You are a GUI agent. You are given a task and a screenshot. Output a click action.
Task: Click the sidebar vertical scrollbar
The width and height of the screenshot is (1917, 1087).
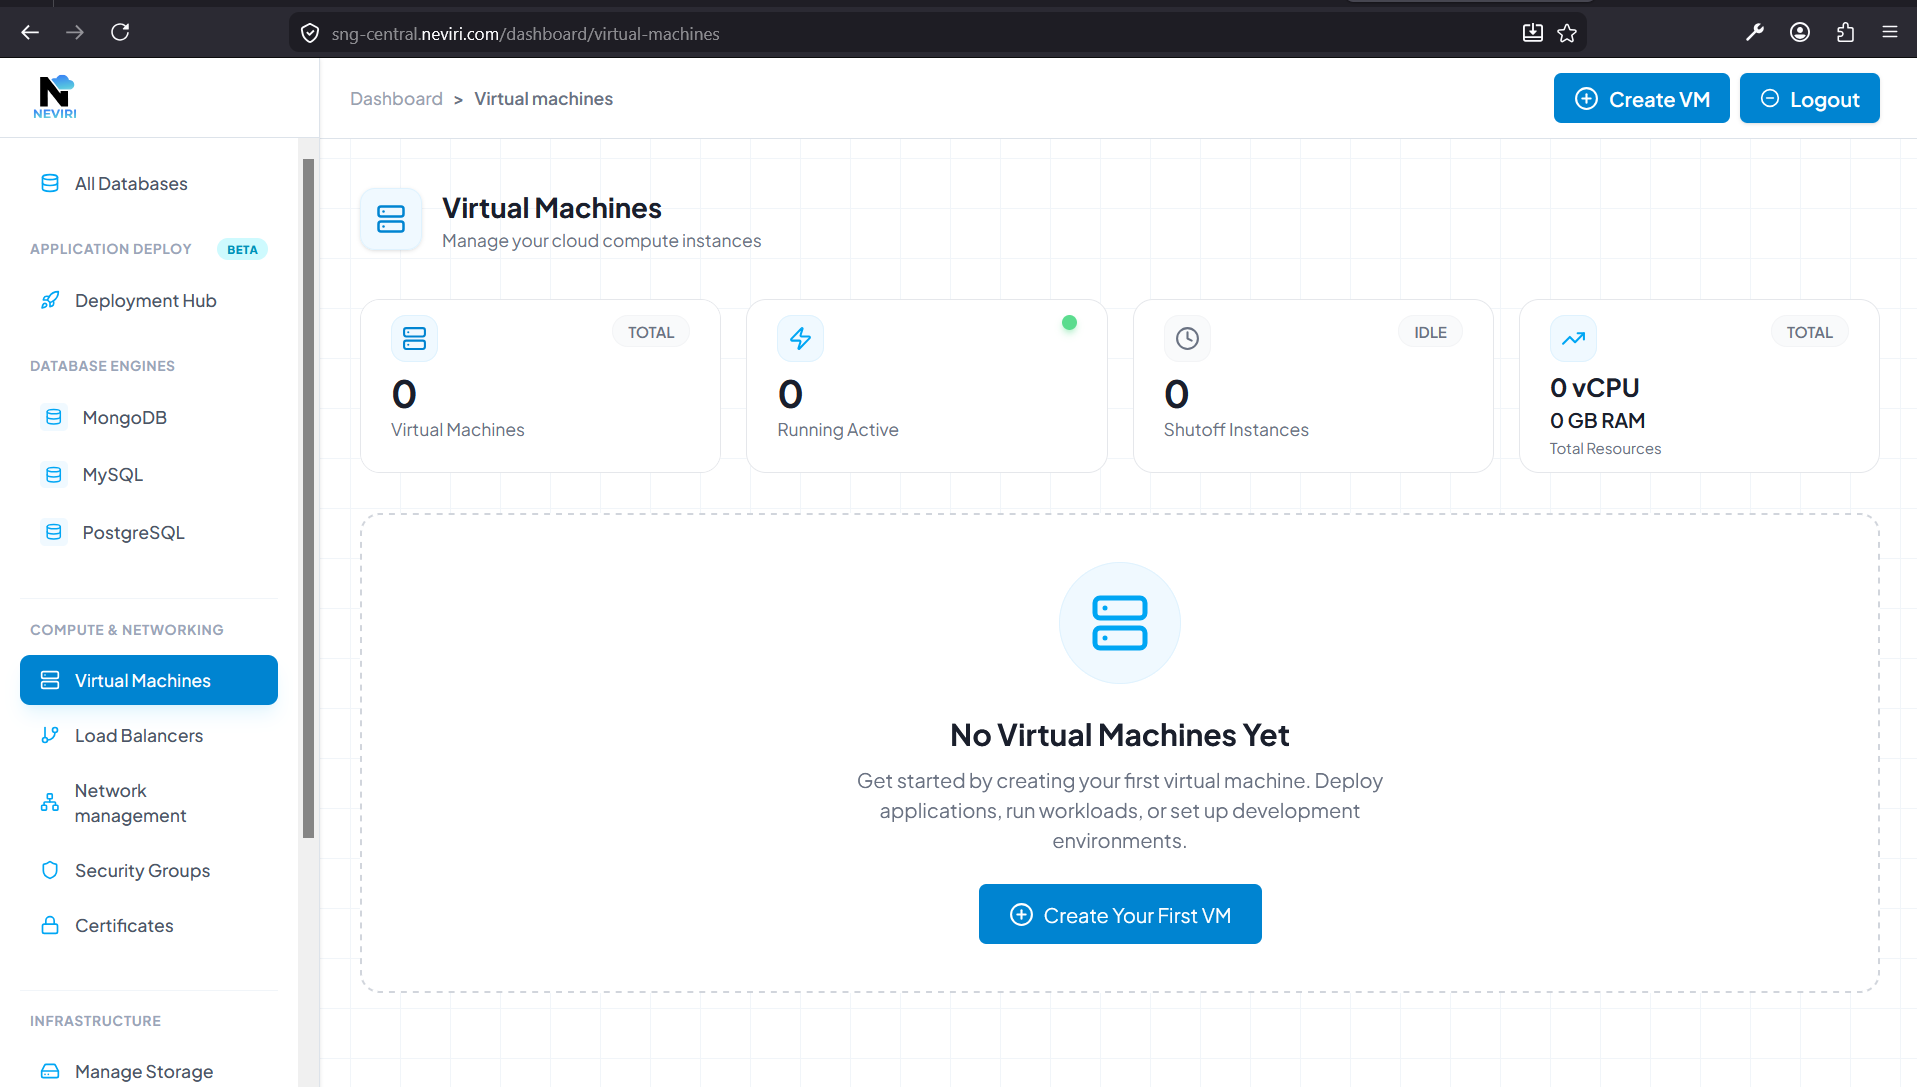tap(308, 498)
